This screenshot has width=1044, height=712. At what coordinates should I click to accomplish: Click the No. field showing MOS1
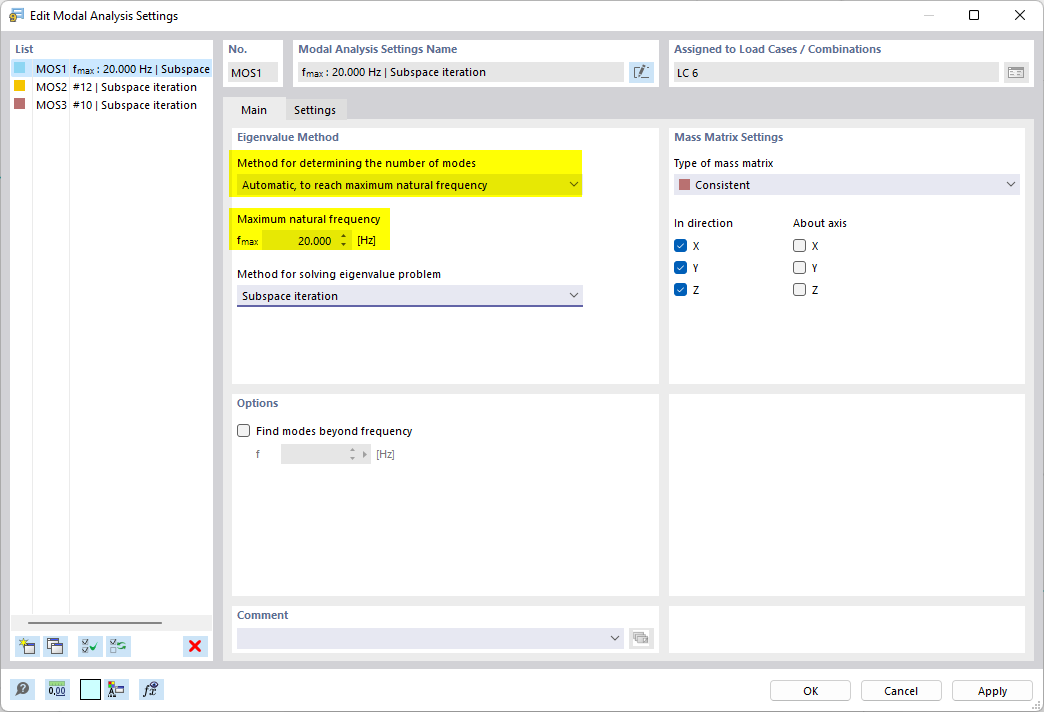pos(253,73)
